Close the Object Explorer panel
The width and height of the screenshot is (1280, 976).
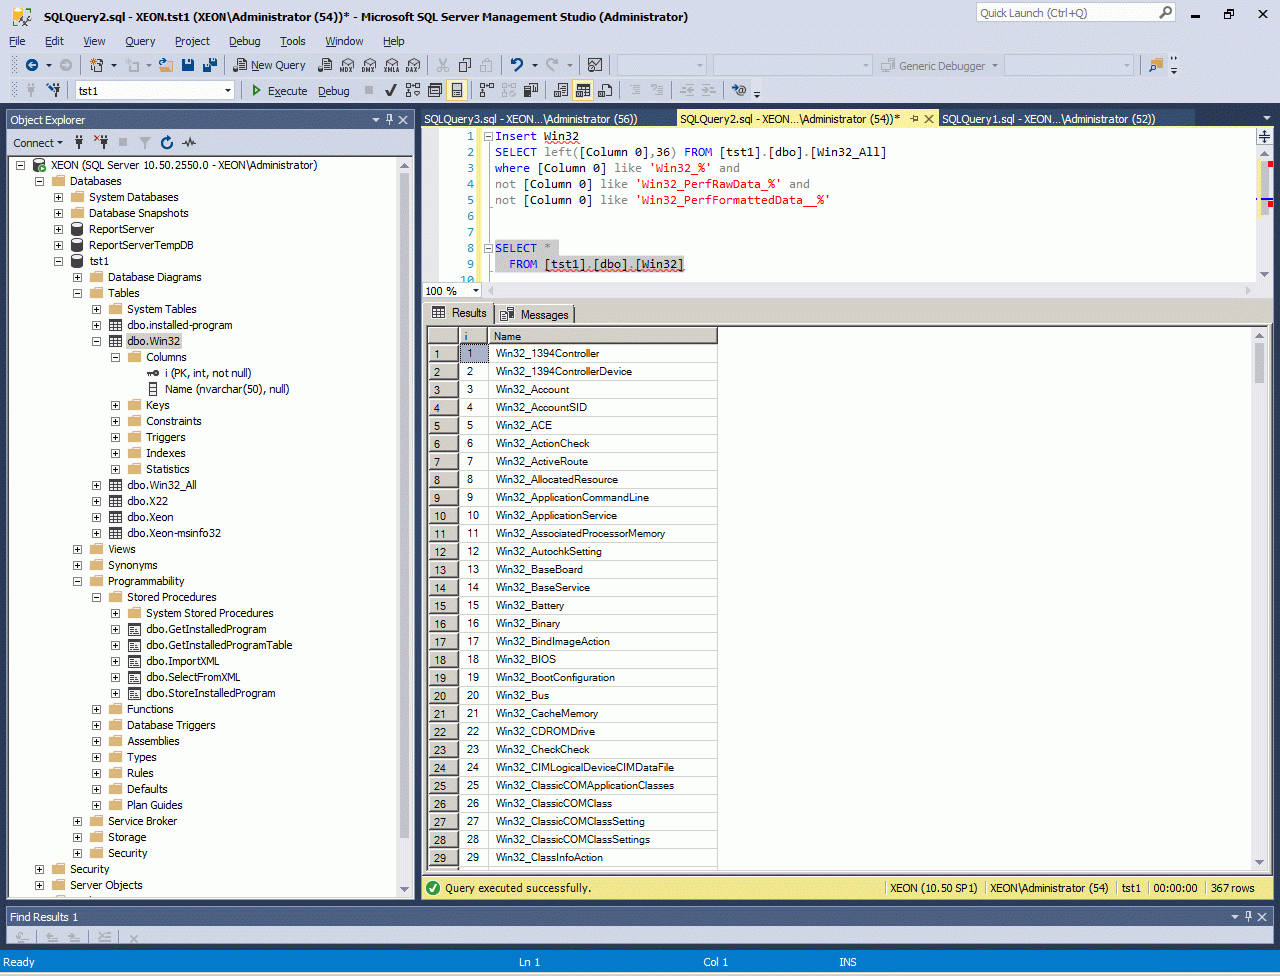(404, 120)
